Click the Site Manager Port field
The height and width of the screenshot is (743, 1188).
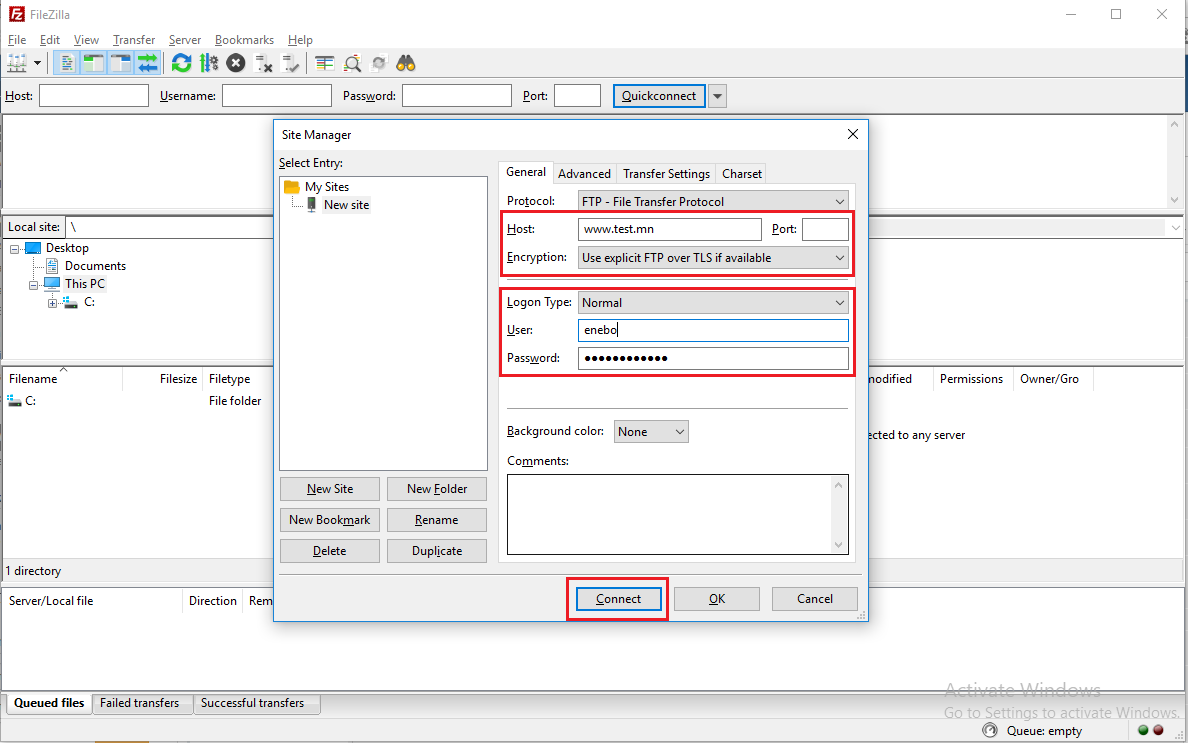click(x=825, y=229)
